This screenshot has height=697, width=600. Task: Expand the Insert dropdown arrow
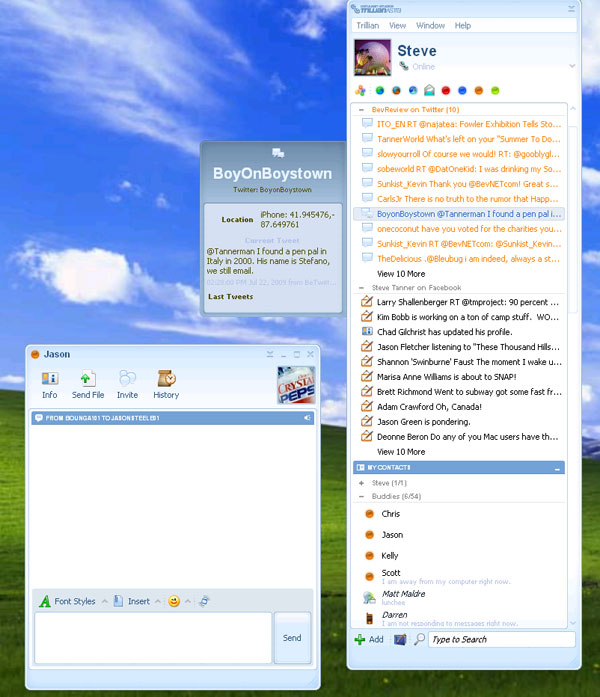point(158,601)
